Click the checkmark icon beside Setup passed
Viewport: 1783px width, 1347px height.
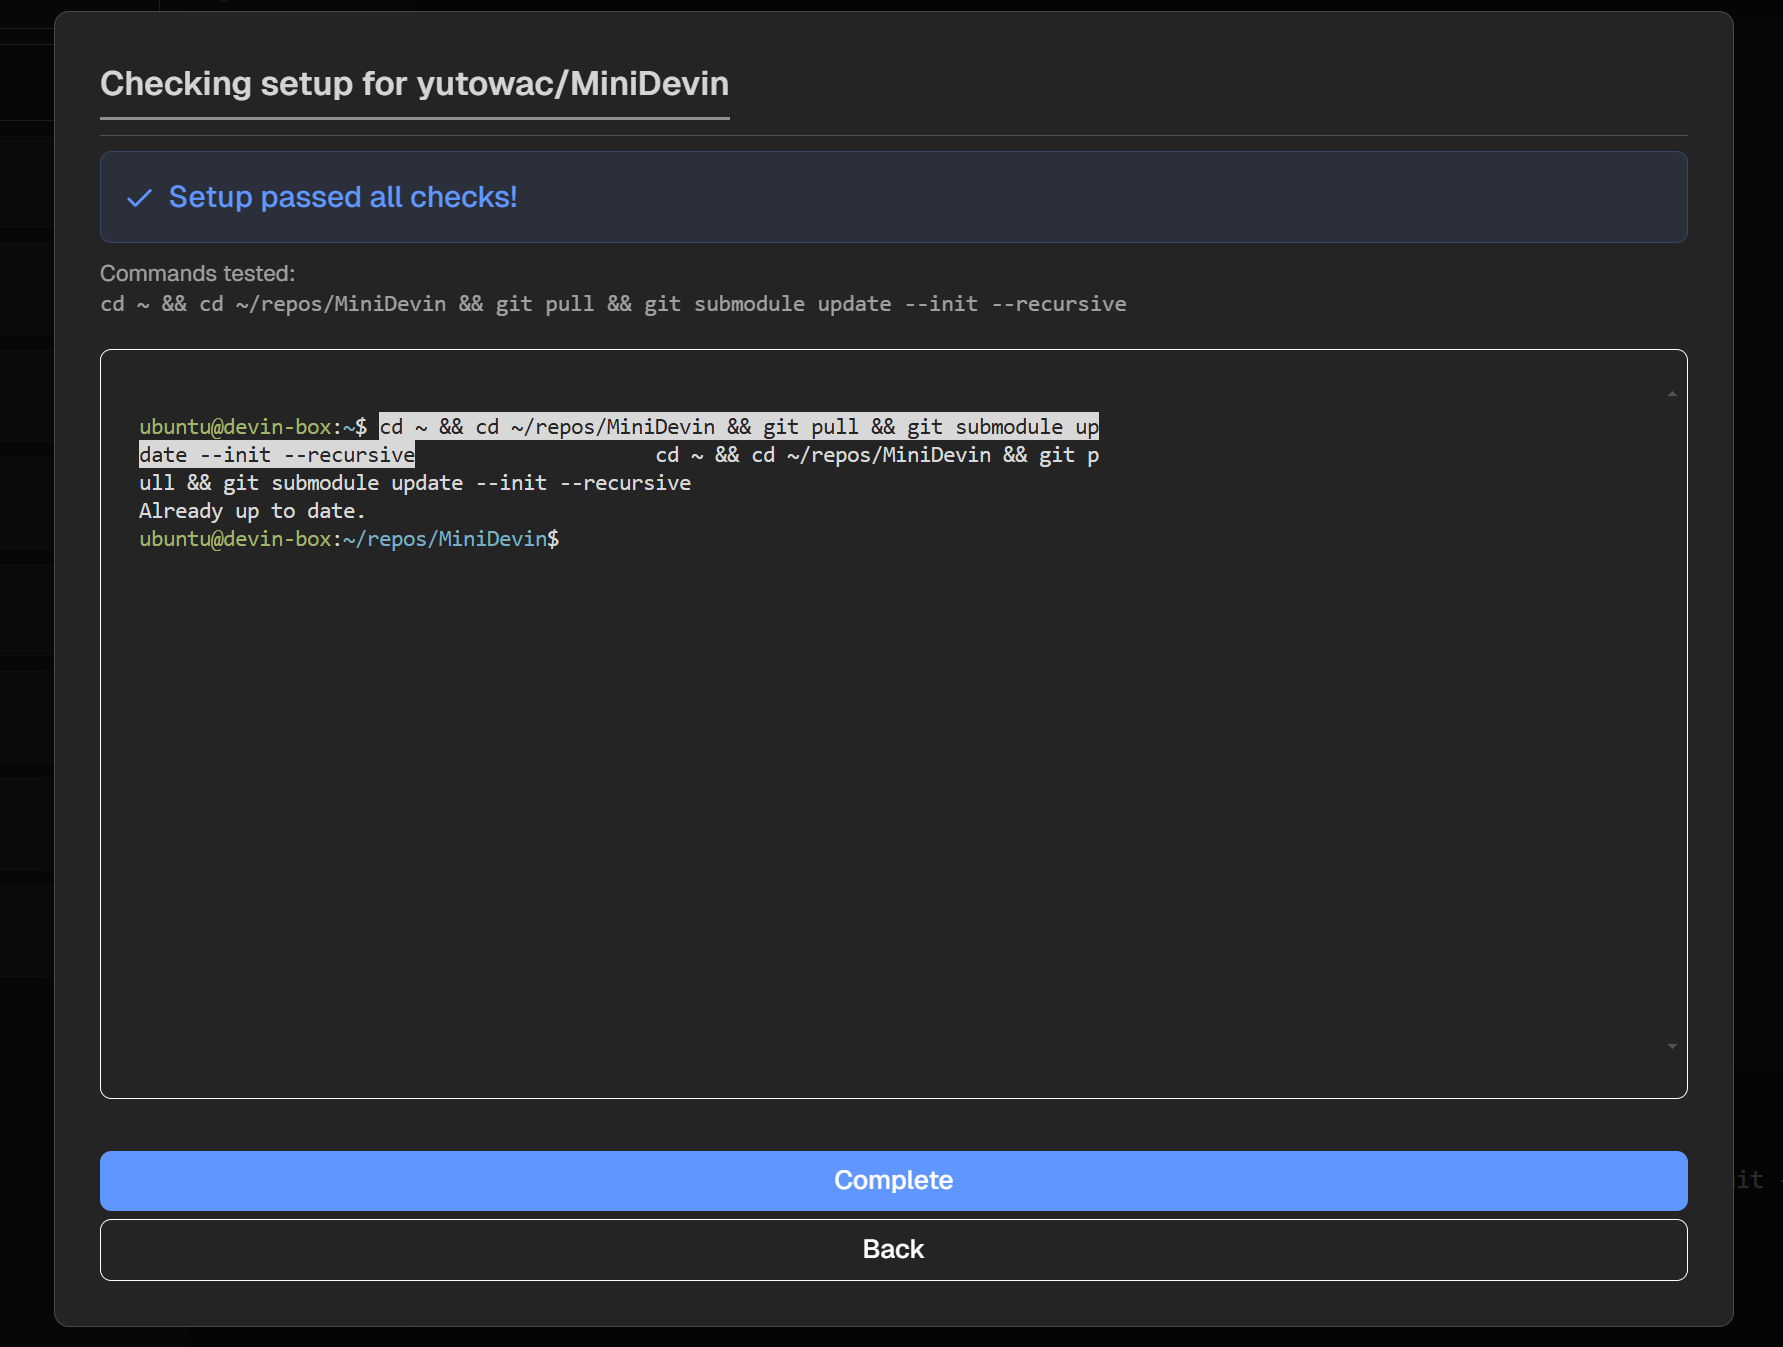[140, 198]
